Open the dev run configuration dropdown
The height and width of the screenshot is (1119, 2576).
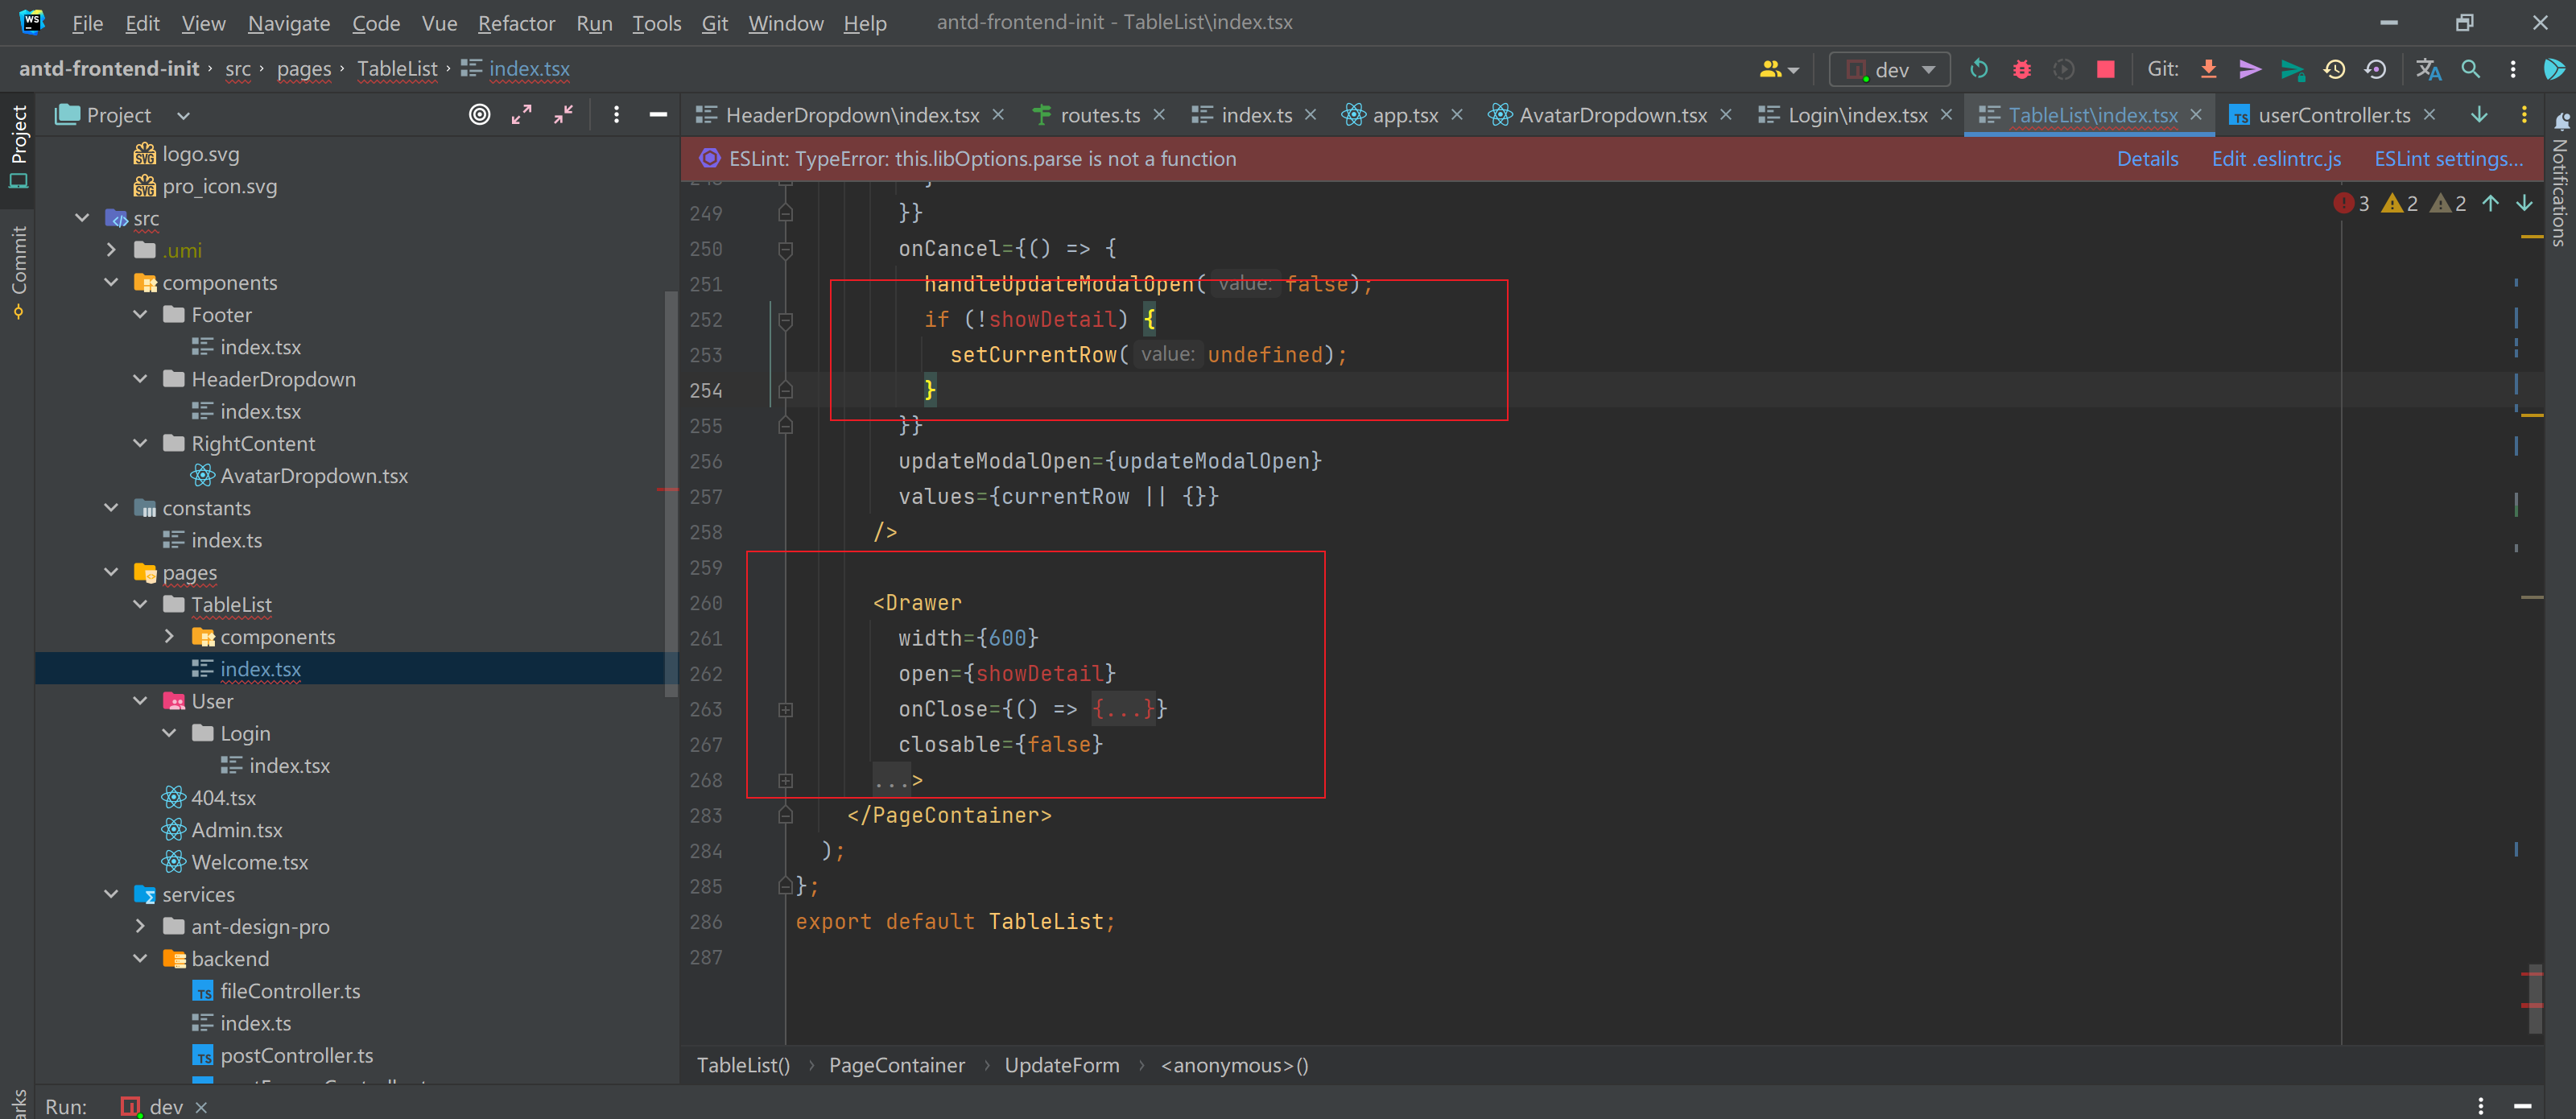point(1889,69)
